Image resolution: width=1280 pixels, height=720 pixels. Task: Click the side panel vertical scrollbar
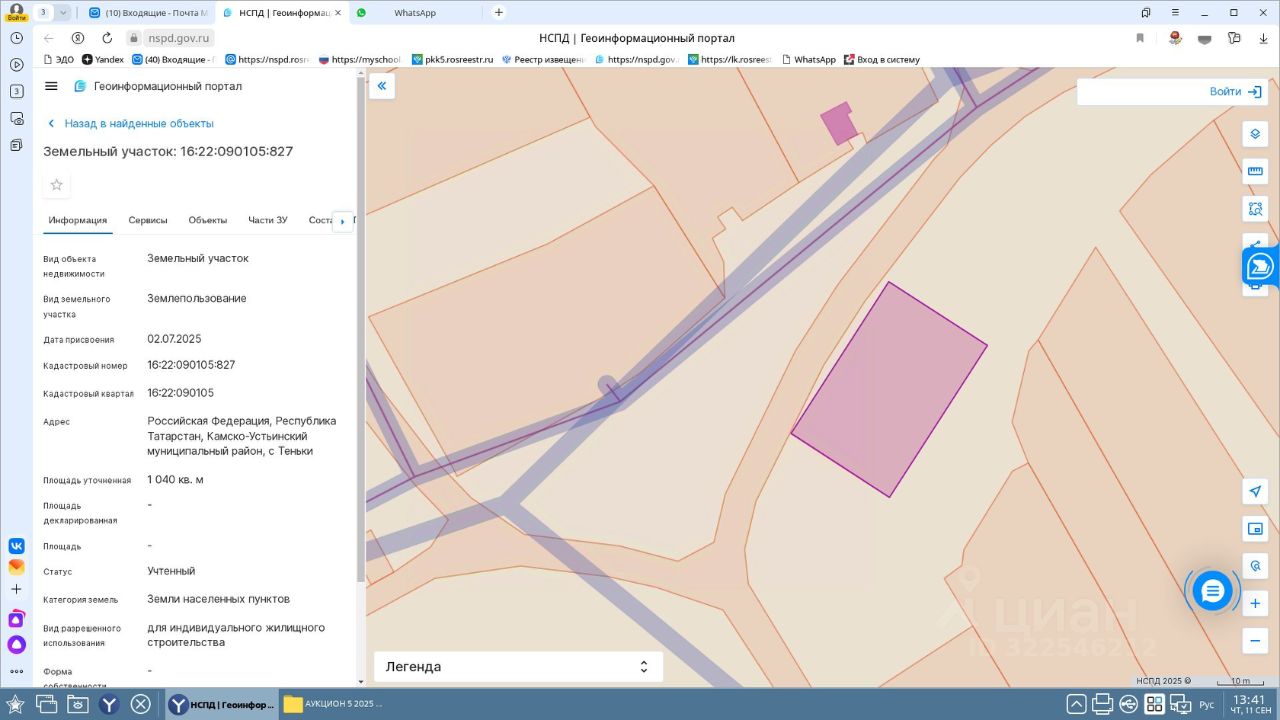point(361,330)
